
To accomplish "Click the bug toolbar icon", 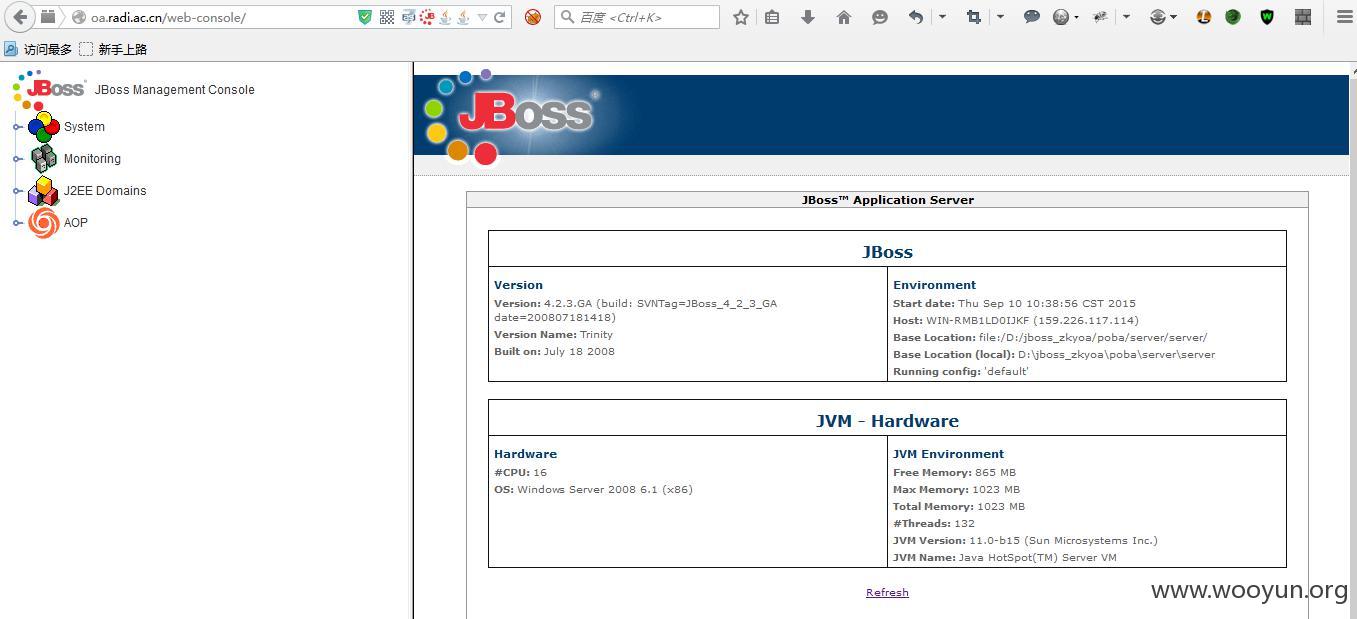I will tap(1101, 17).
